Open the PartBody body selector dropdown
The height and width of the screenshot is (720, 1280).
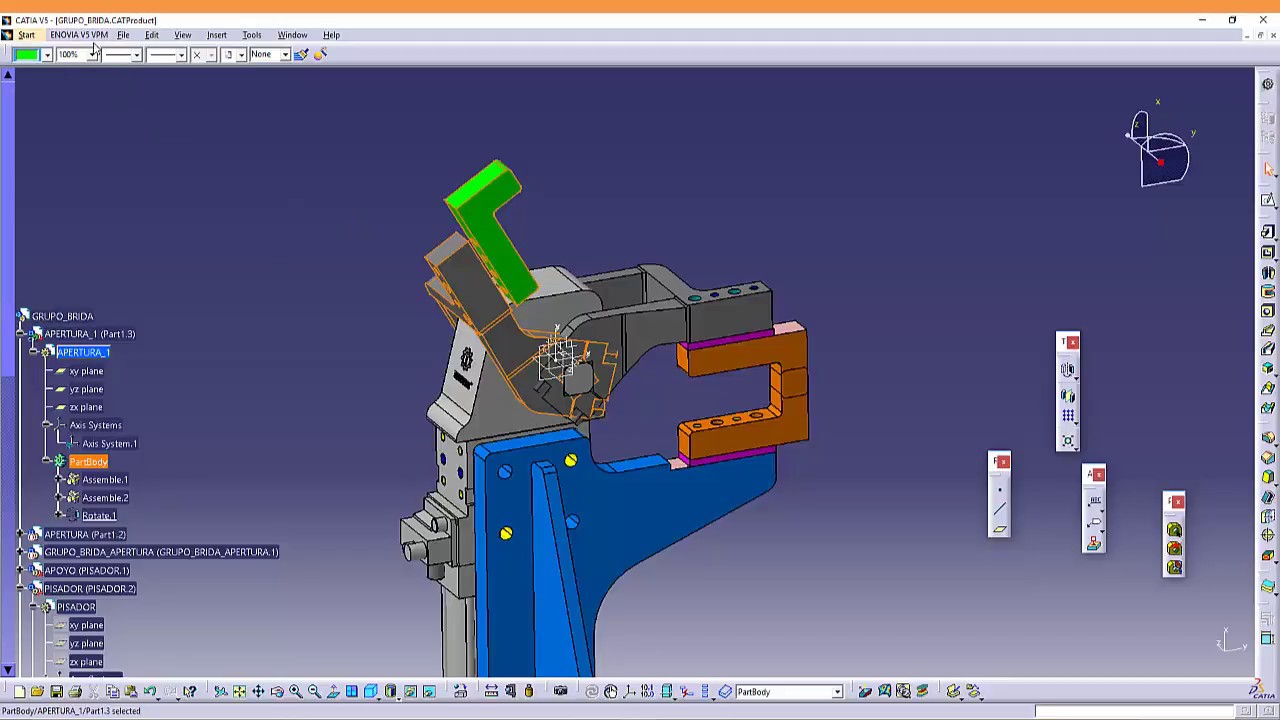click(837, 692)
